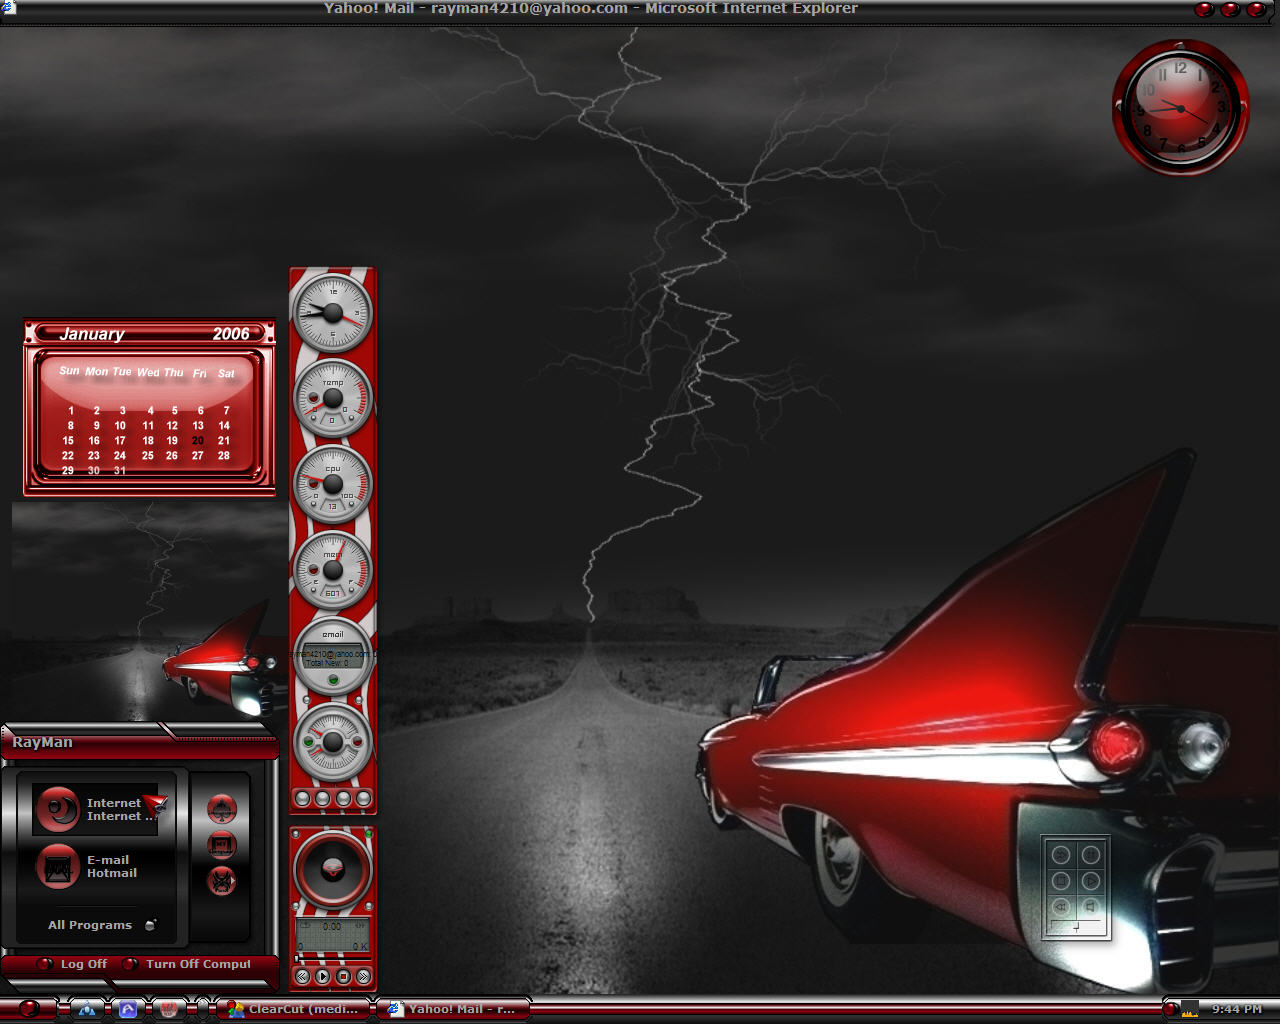Screen dimensions: 1280x1024
Task: Click the blue 'A' quick launch icon
Action: click(128, 1009)
